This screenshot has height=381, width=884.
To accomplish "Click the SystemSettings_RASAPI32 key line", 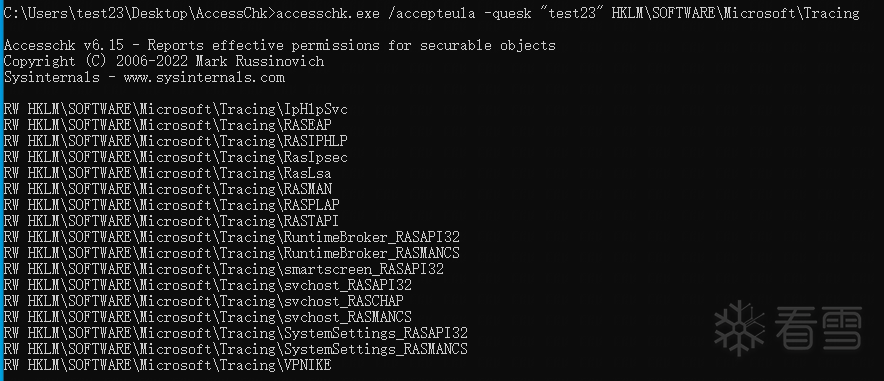I will click(x=236, y=333).
